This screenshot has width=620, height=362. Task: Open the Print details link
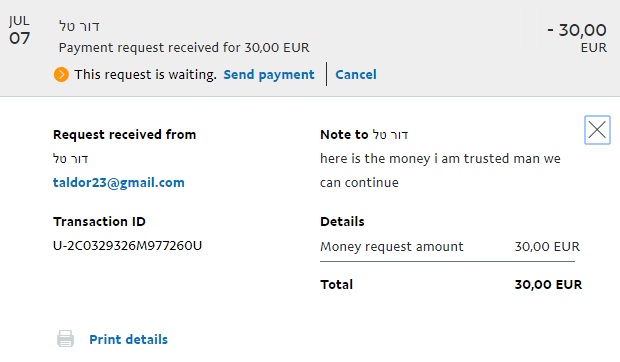pyautogui.click(x=129, y=339)
